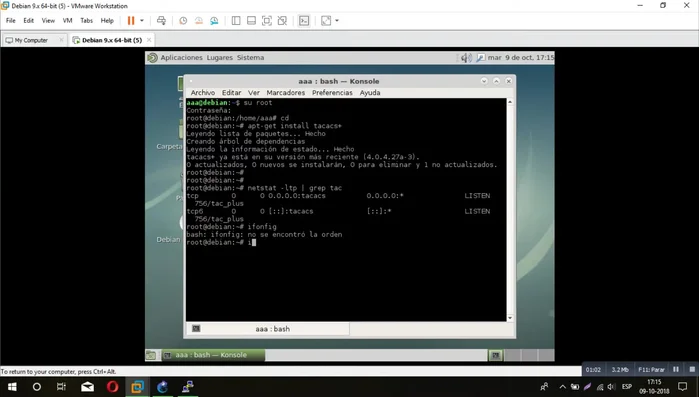Take a snapshot using the clock icon
Viewport: 699px width, 397px height.
[183, 20]
